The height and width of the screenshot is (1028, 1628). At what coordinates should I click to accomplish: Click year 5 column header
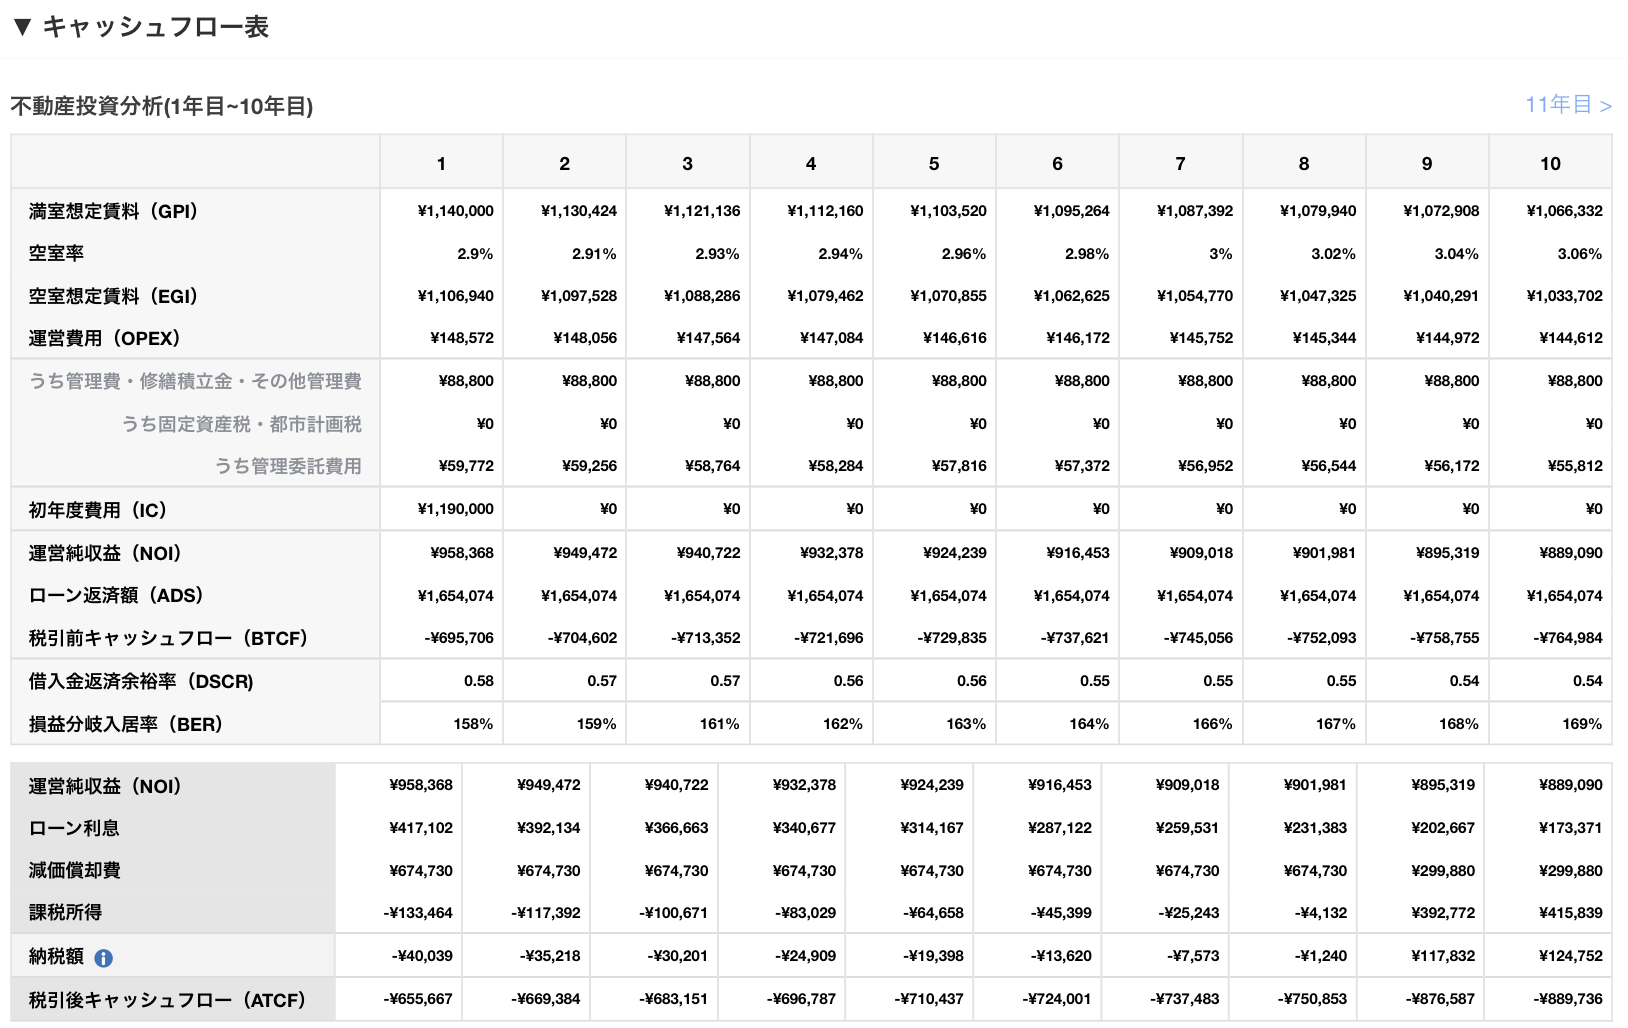(934, 163)
